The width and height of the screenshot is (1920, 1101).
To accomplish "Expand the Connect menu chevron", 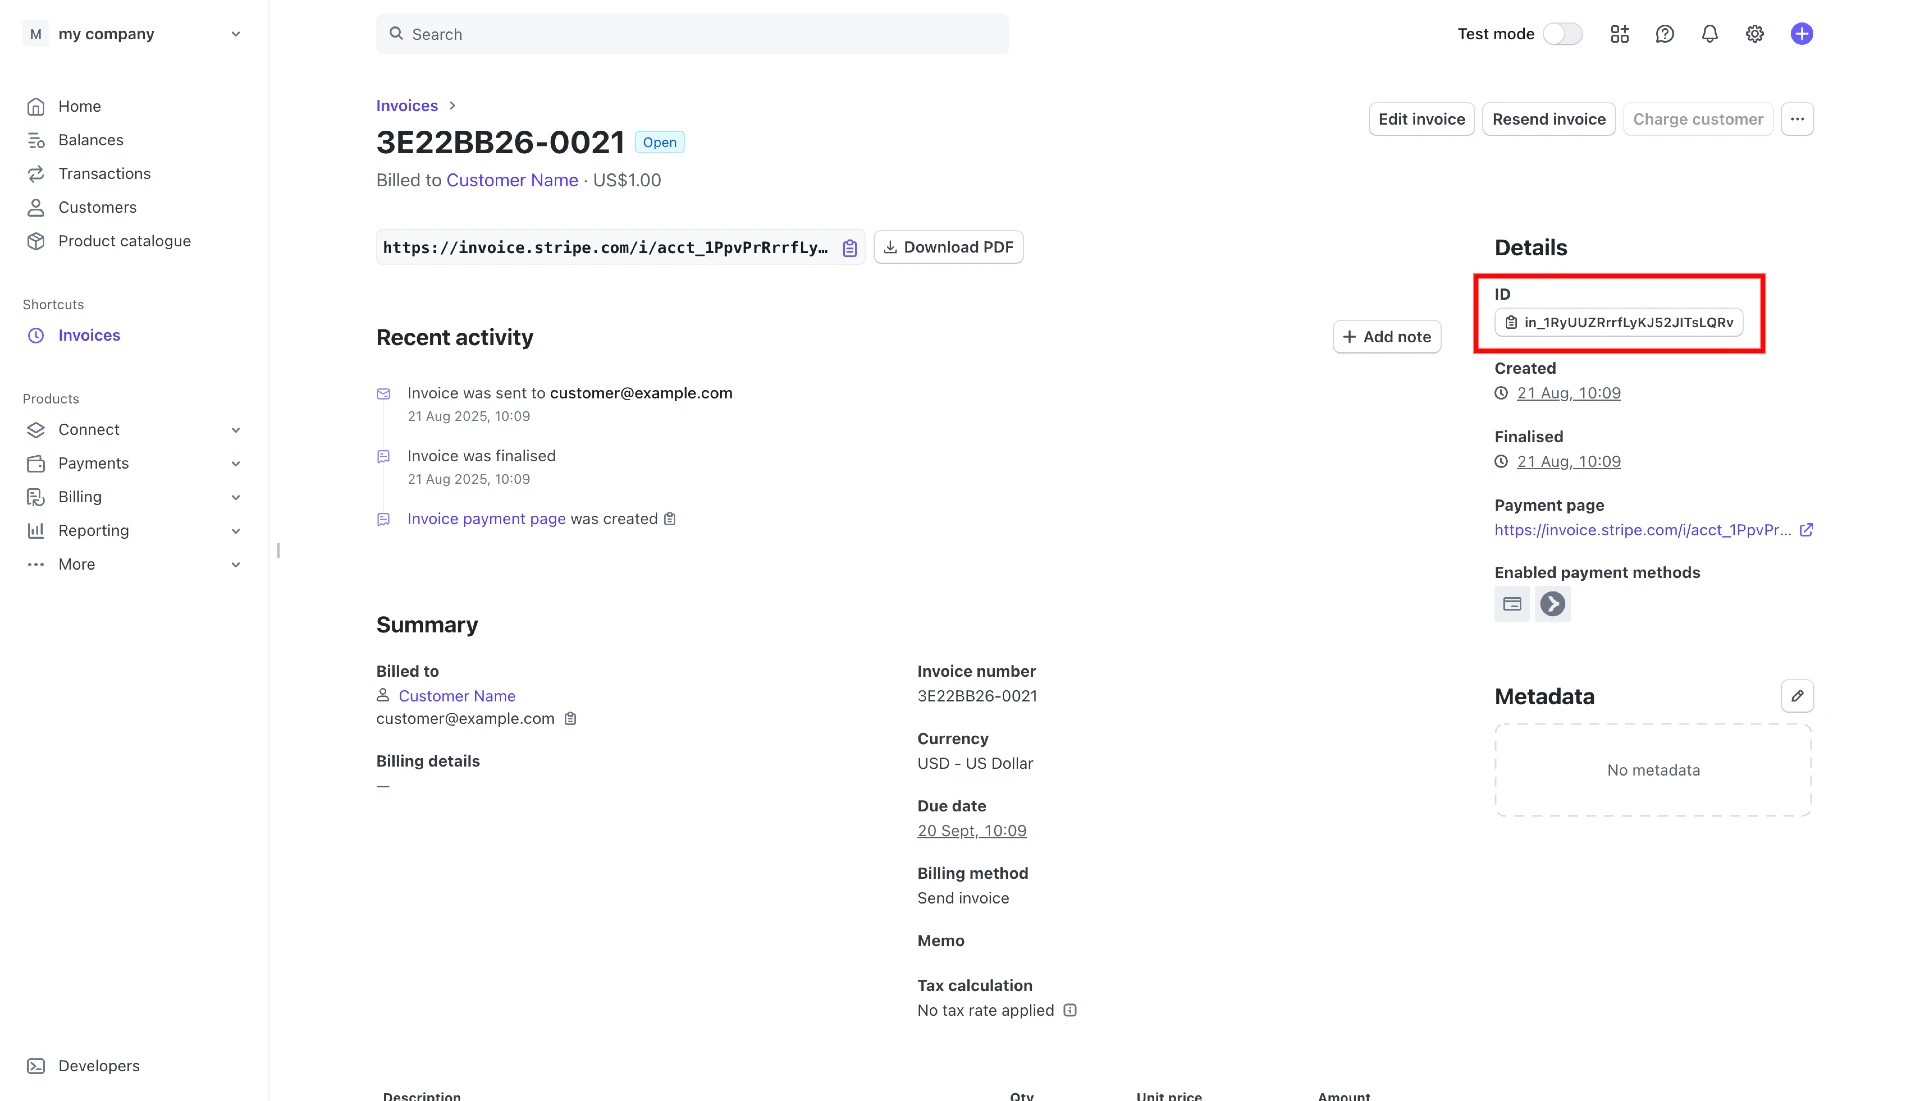I will tap(236, 430).
